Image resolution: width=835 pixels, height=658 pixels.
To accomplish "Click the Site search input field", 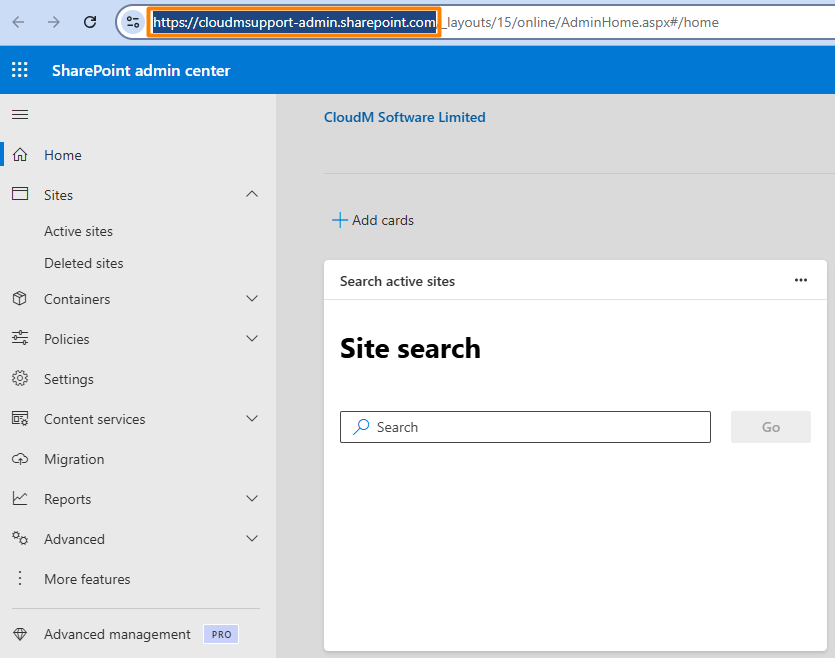I will [x=525, y=427].
